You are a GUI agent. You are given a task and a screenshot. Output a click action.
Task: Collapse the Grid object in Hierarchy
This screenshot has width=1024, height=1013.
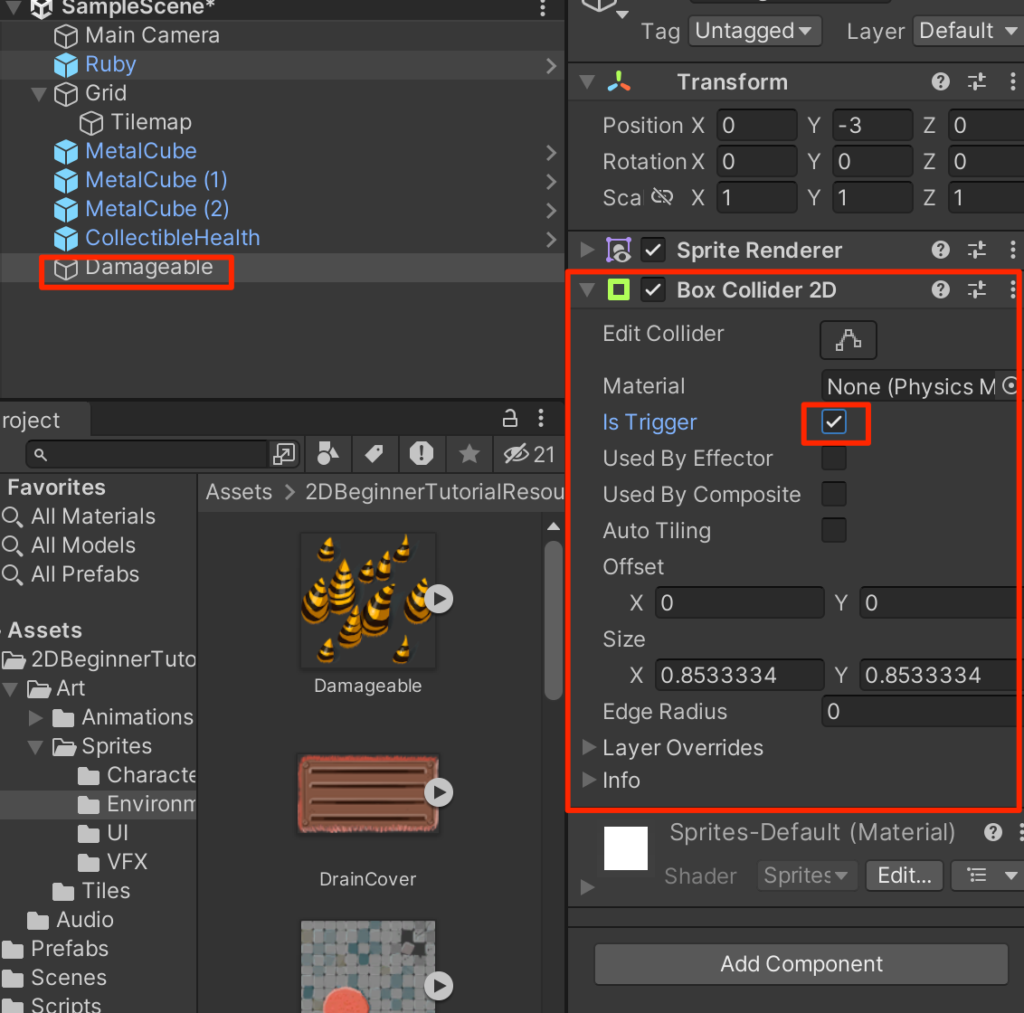[x=39, y=93]
